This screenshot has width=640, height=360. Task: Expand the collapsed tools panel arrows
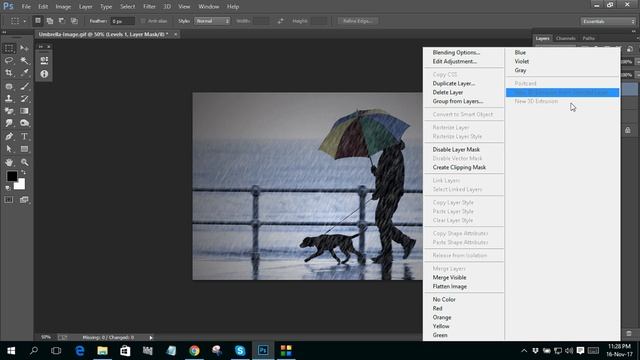tap(4, 32)
